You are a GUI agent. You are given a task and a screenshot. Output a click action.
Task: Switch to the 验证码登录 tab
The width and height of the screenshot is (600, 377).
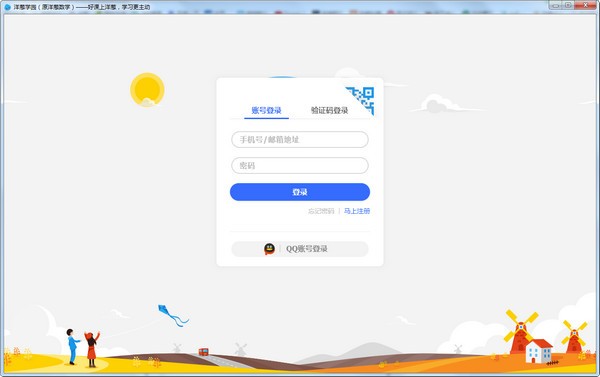329,111
